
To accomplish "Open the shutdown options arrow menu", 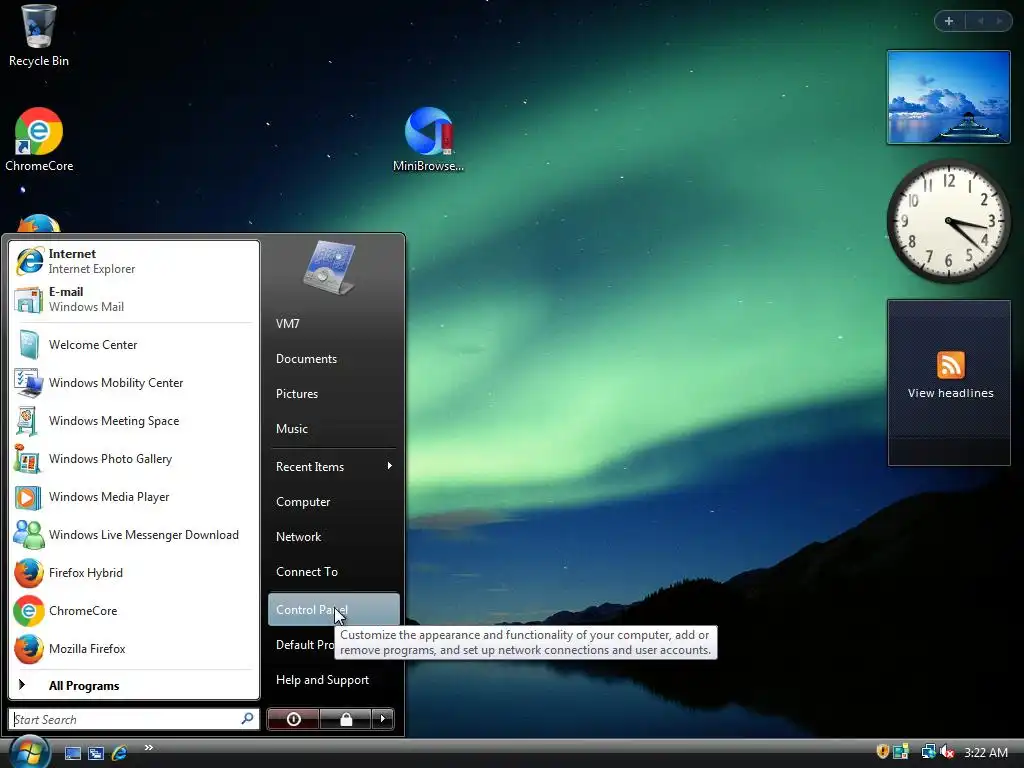I will click(383, 719).
